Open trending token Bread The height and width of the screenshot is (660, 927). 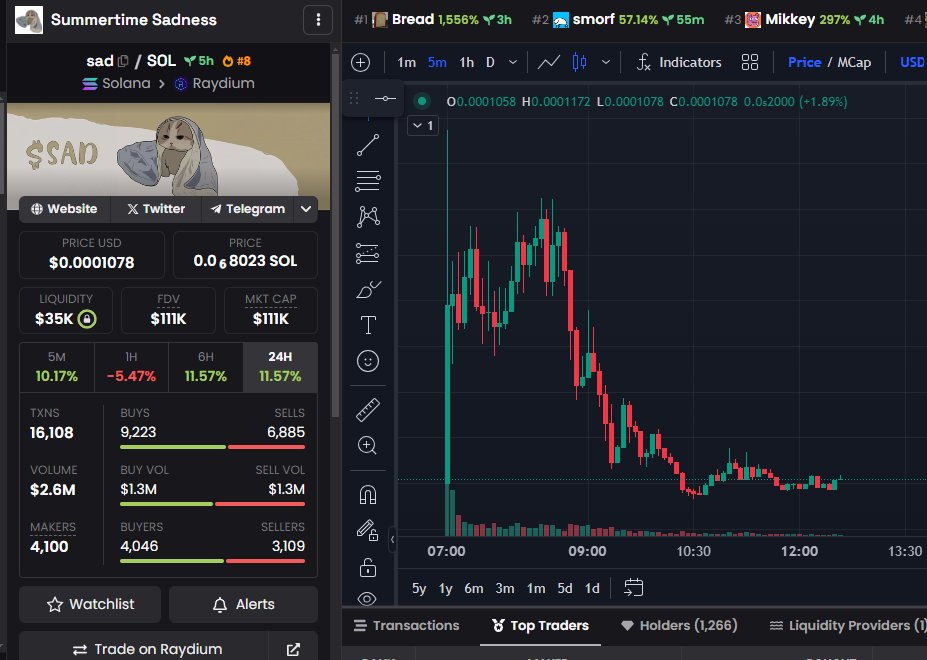click(x=433, y=20)
